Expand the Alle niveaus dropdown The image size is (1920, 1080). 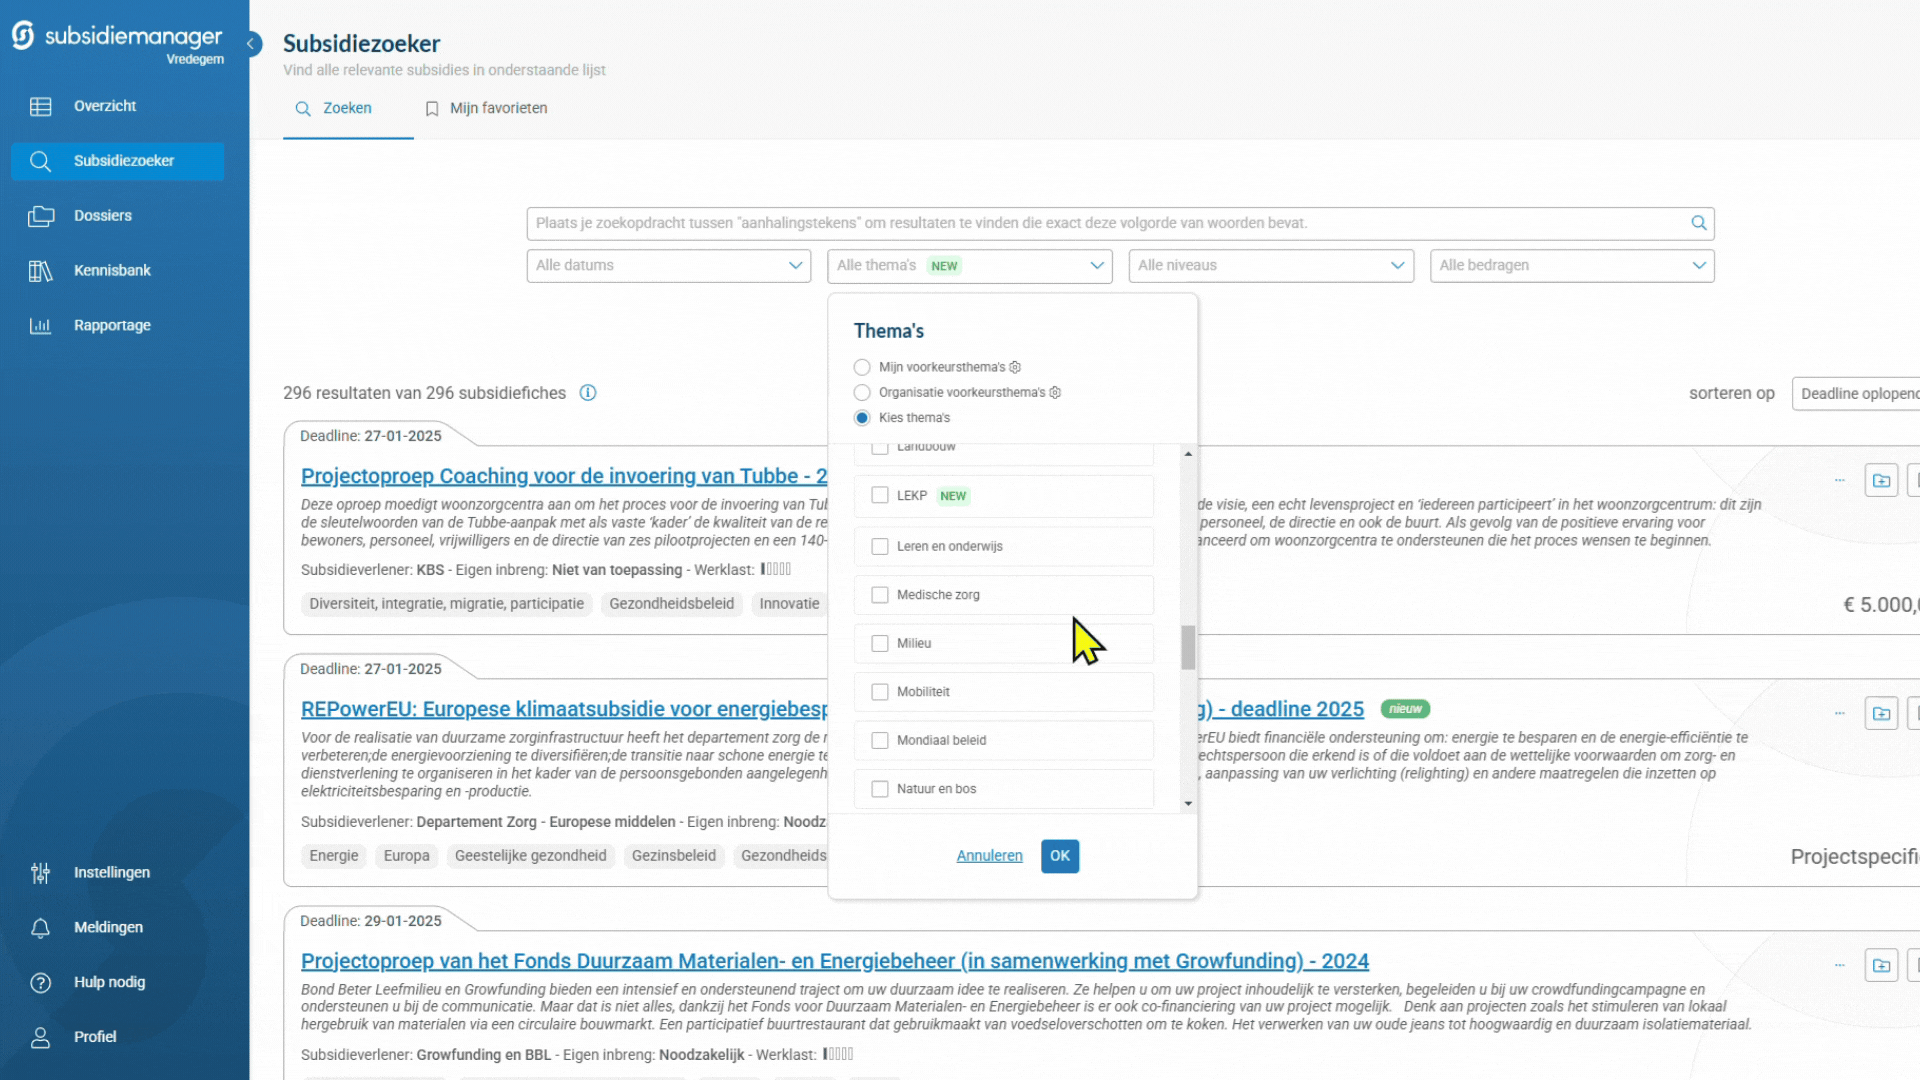(x=1270, y=266)
